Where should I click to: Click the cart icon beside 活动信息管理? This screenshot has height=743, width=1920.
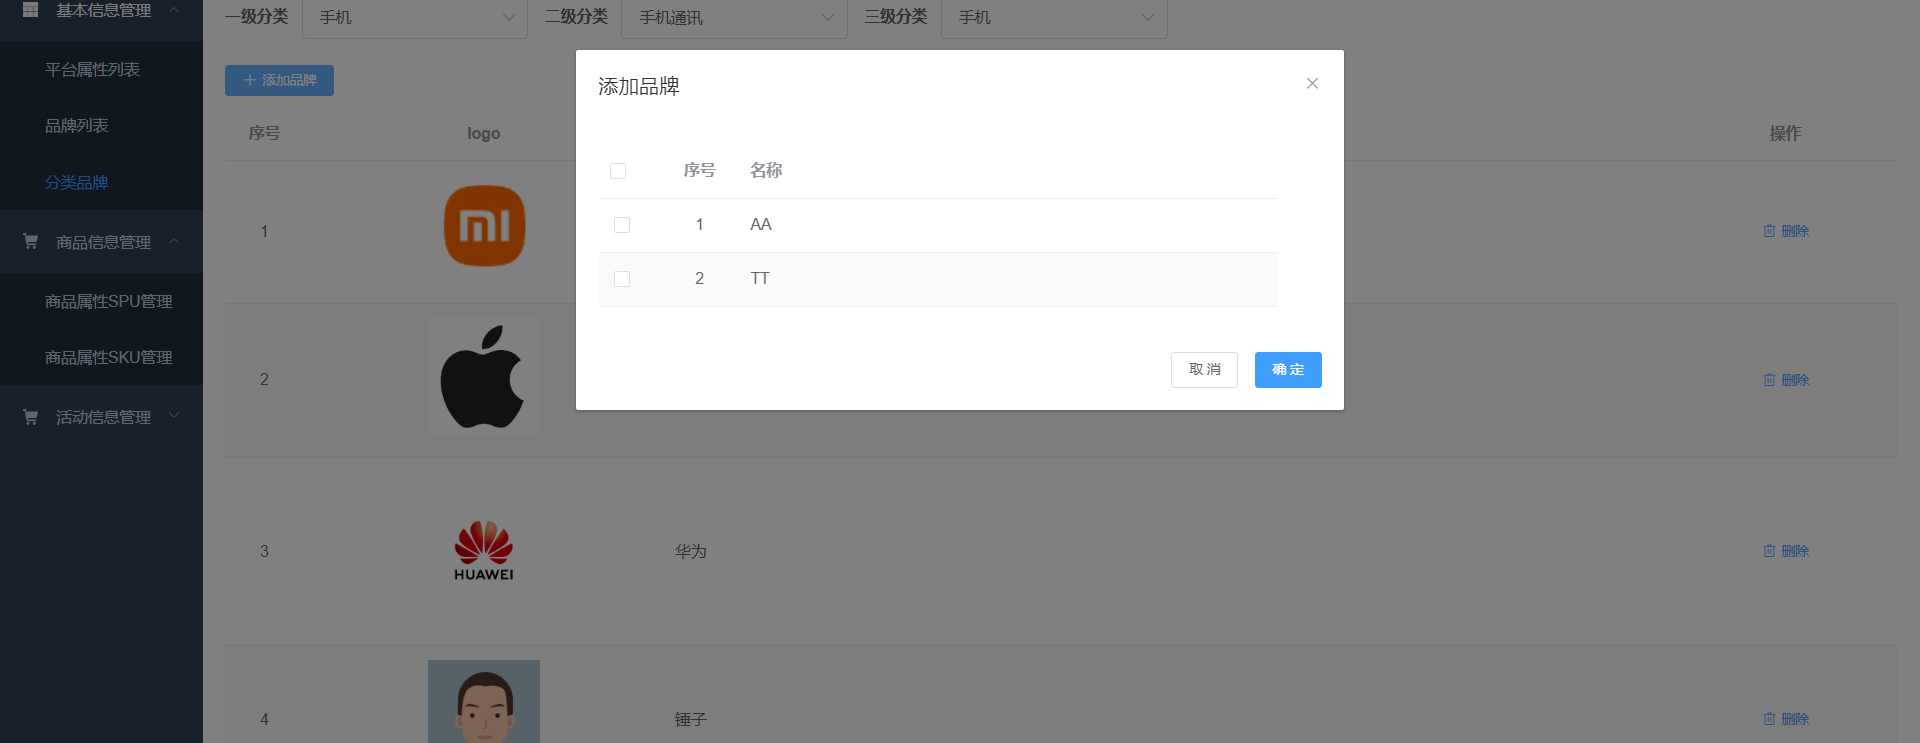pos(30,417)
